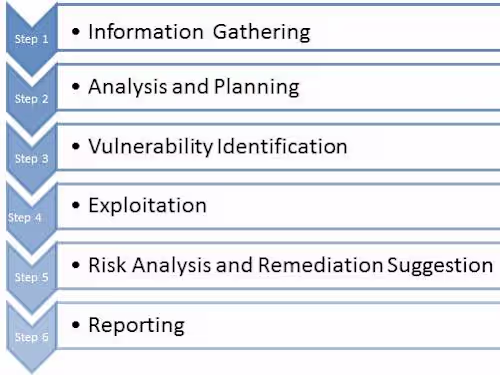500x375 pixels.
Task: Click the Step 1 chevron arrow
Action: pos(32,39)
